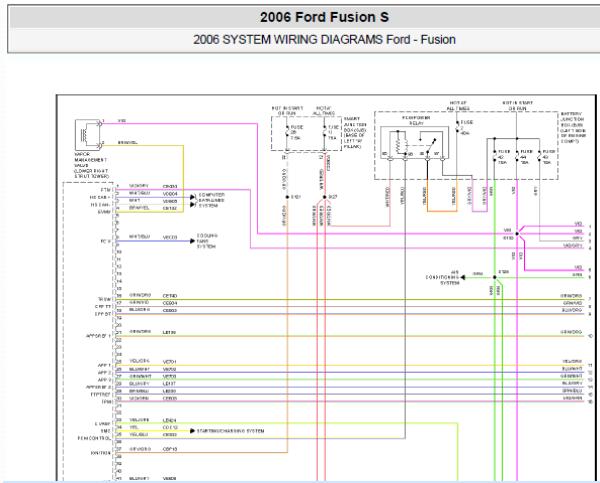This screenshot has height=483, width=600.
Task: Click circuit code VE701 on pin 25
Action: [170, 361]
